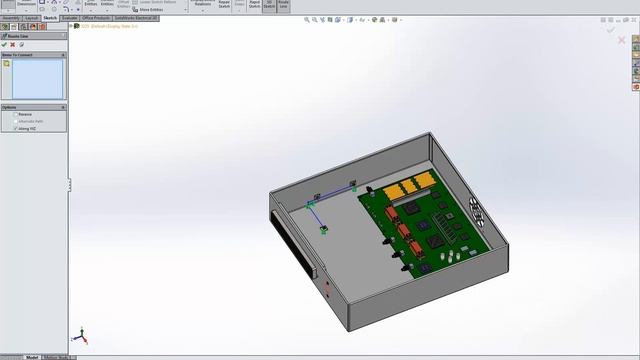Open the FeatureManager design tree tab

point(5,27)
